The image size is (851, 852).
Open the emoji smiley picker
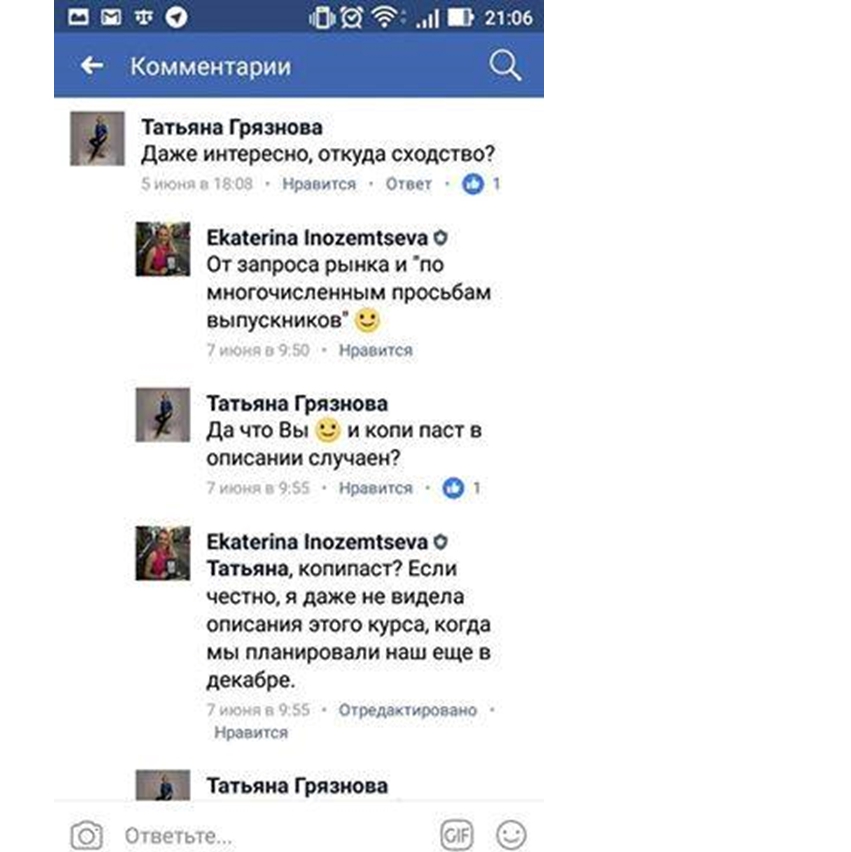tap(511, 835)
